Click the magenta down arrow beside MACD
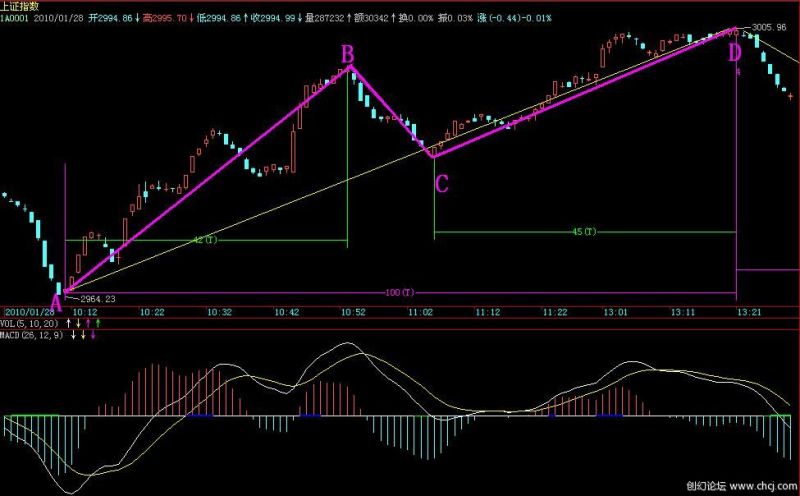The image size is (800, 496). click(x=93, y=334)
